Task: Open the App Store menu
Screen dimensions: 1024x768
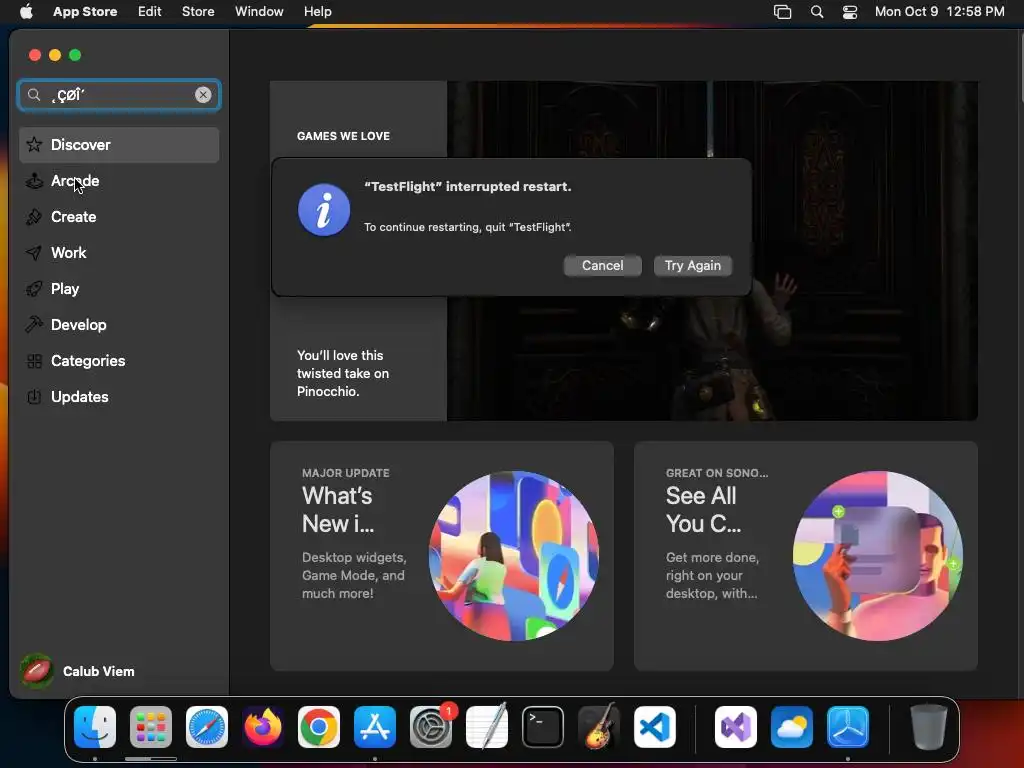Action: pyautogui.click(x=85, y=12)
